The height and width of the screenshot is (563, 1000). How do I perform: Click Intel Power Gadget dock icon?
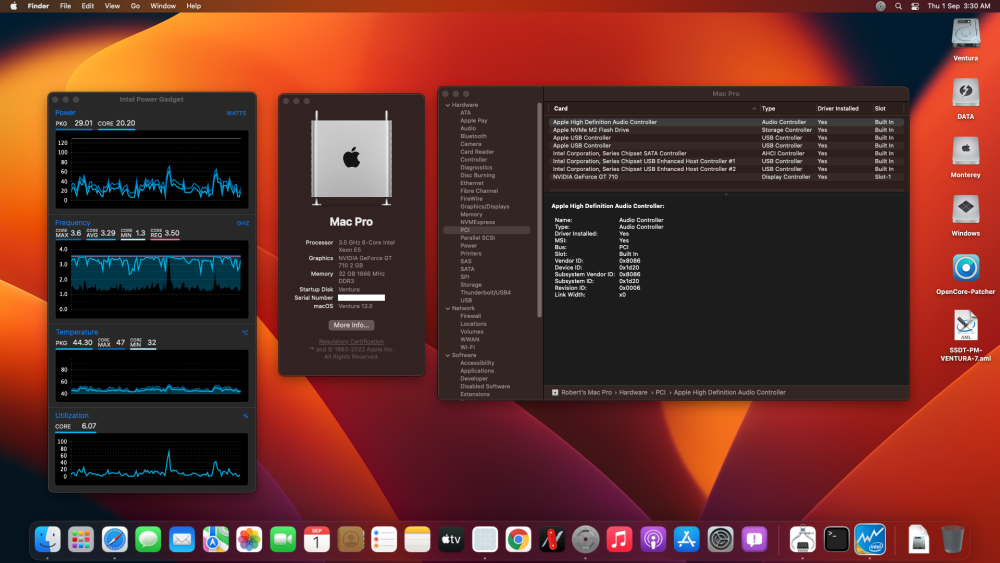pyautogui.click(x=870, y=539)
